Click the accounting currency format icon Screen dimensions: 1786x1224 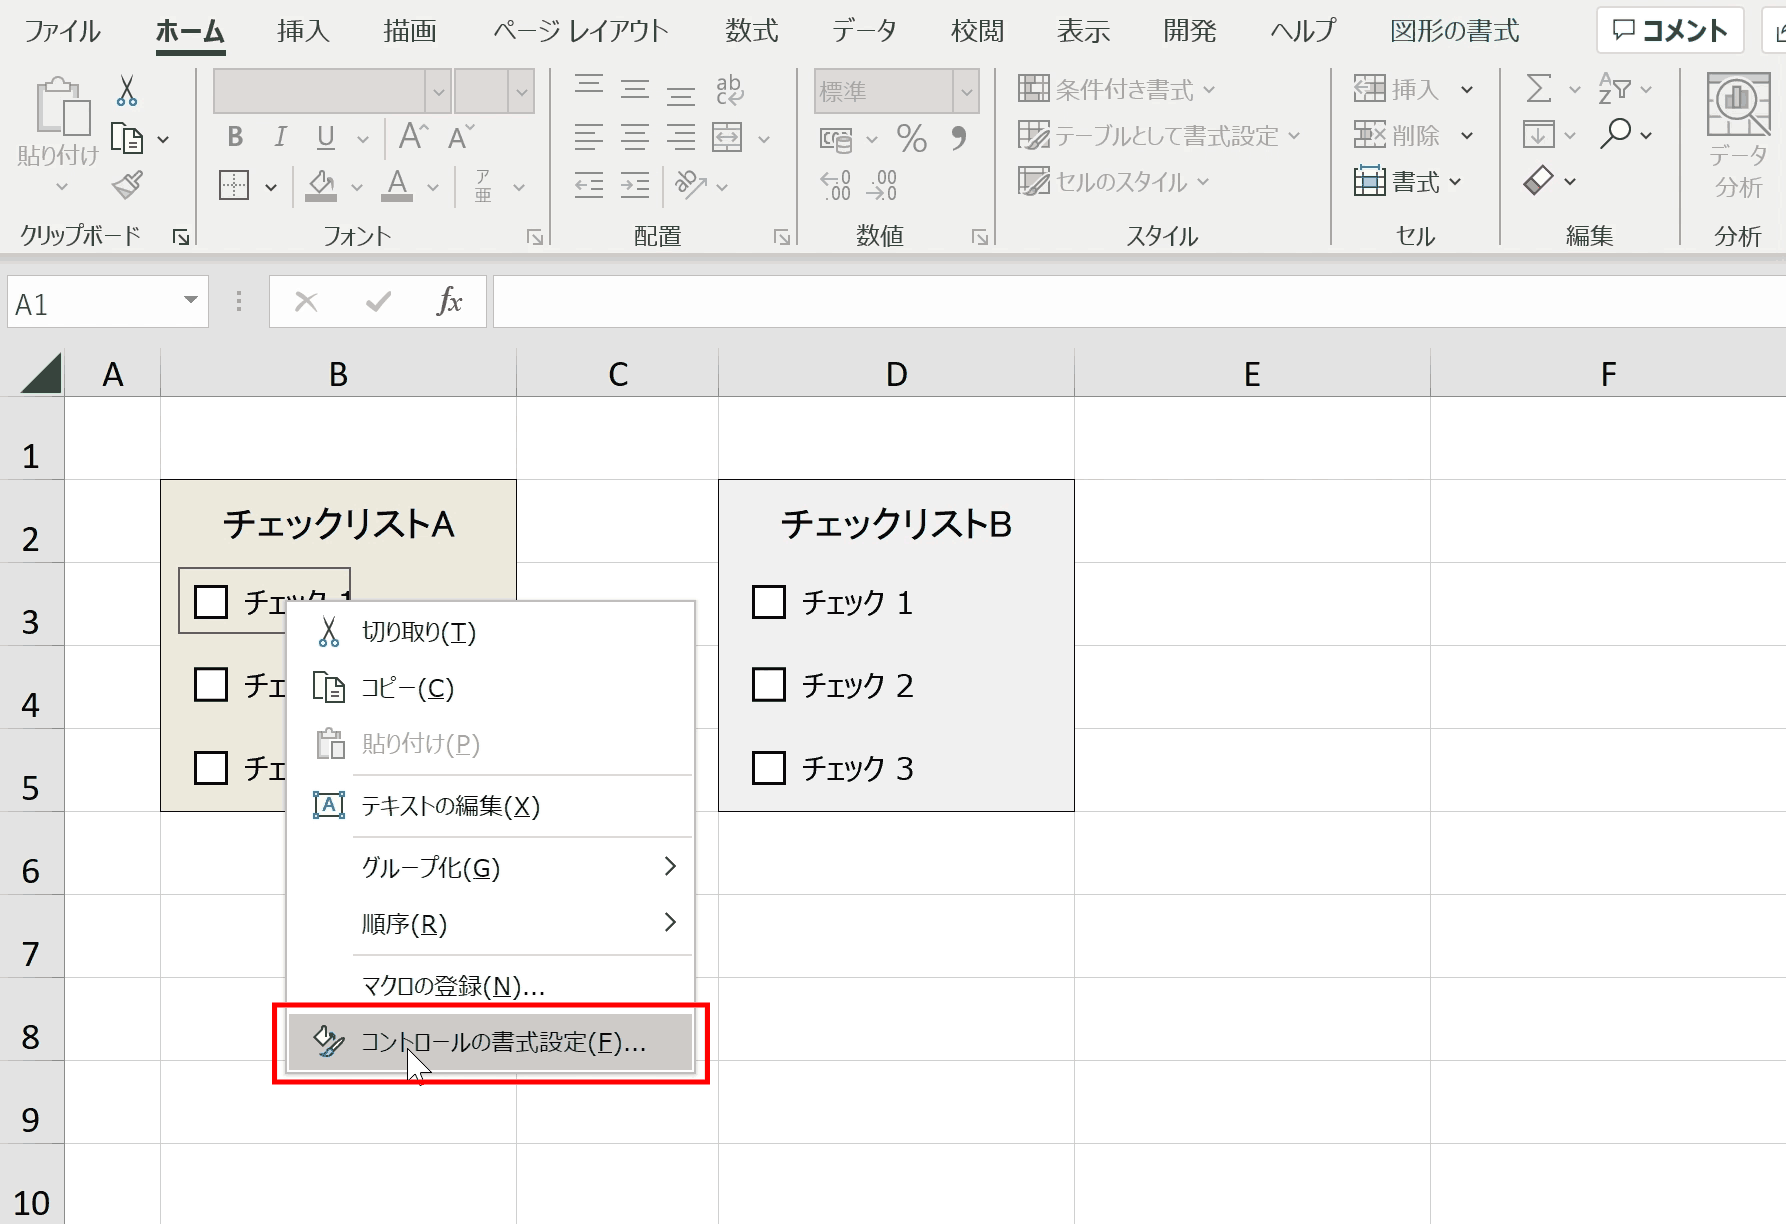[x=836, y=139]
